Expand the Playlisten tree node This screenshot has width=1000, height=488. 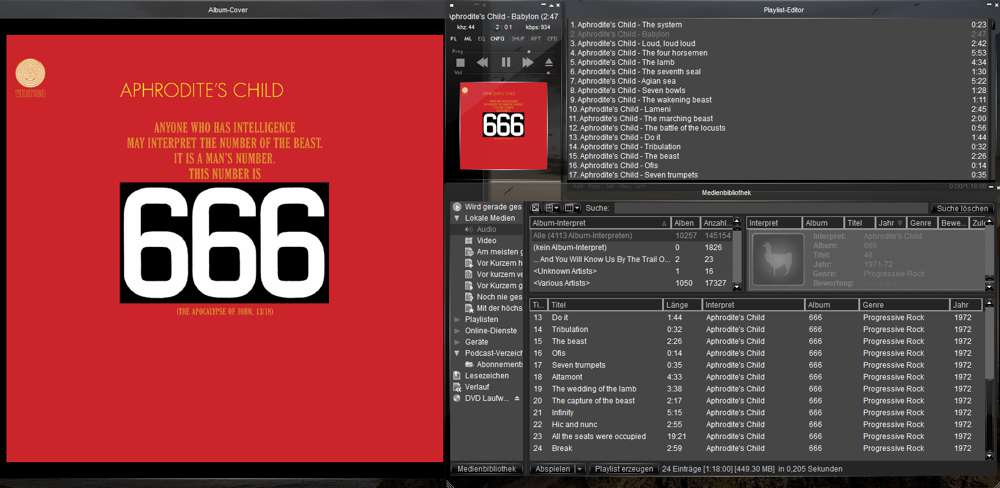(x=457, y=319)
